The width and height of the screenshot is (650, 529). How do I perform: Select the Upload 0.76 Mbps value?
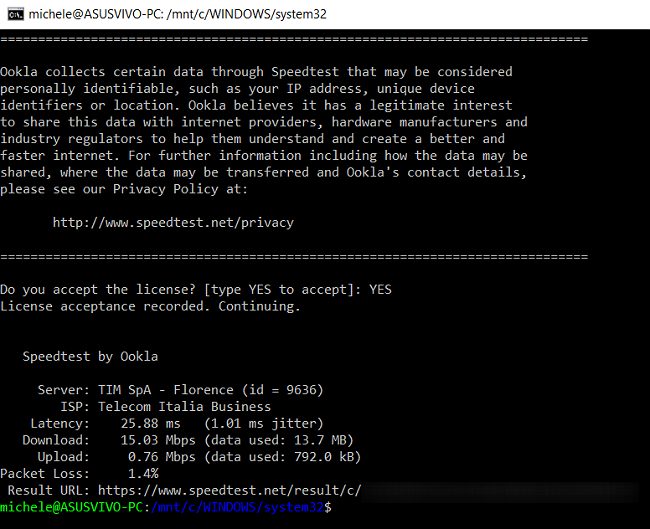pos(162,457)
